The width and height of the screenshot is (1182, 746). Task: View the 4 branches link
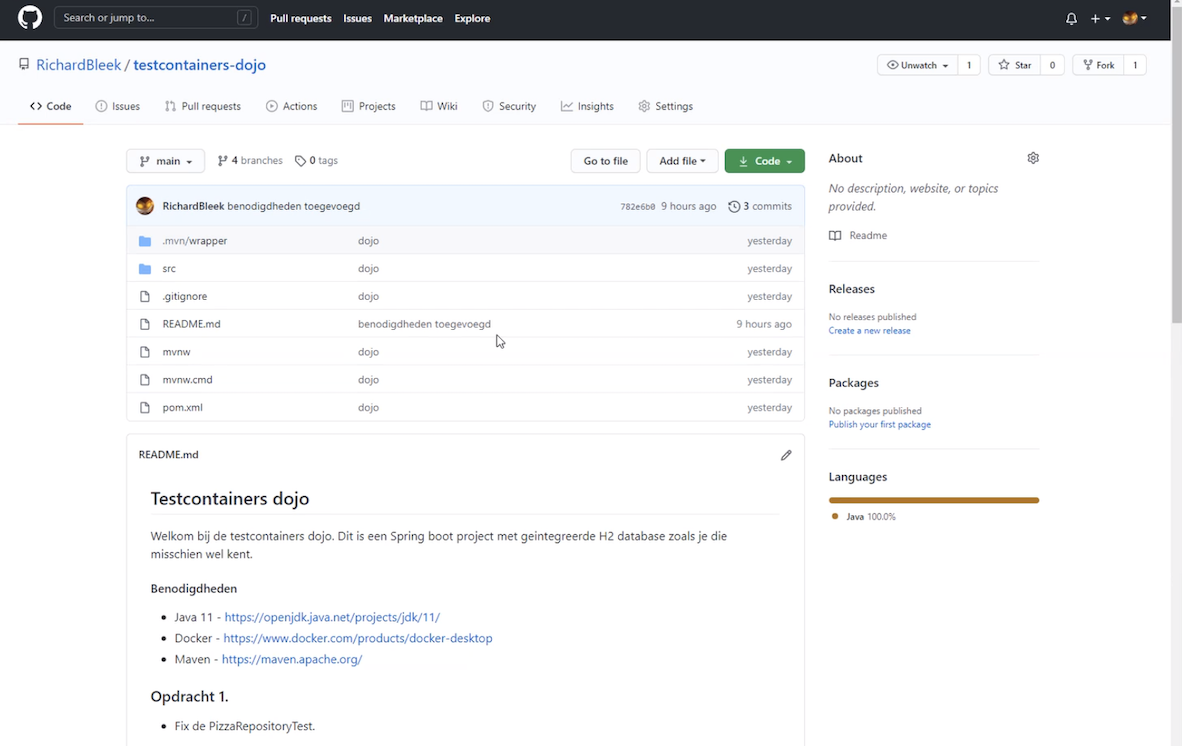pyautogui.click(x=250, y=161)
